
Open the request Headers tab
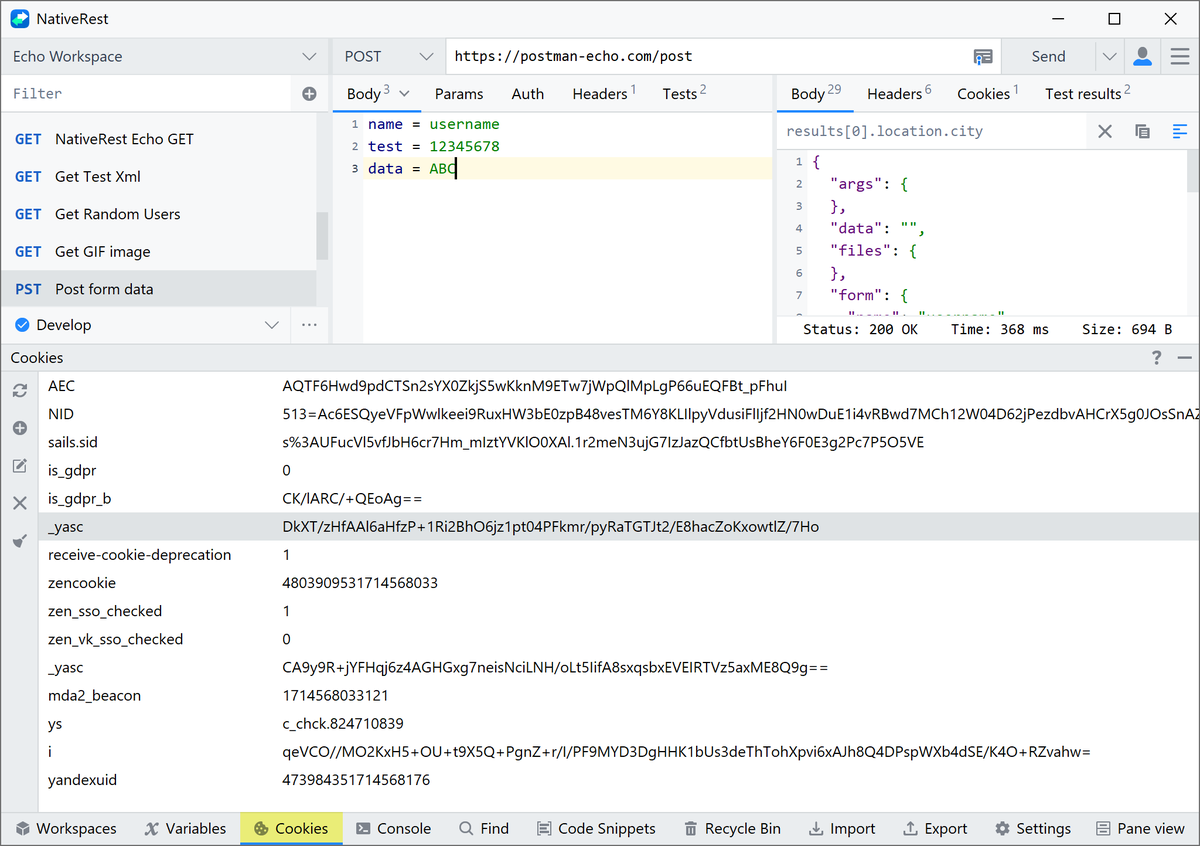604,94
